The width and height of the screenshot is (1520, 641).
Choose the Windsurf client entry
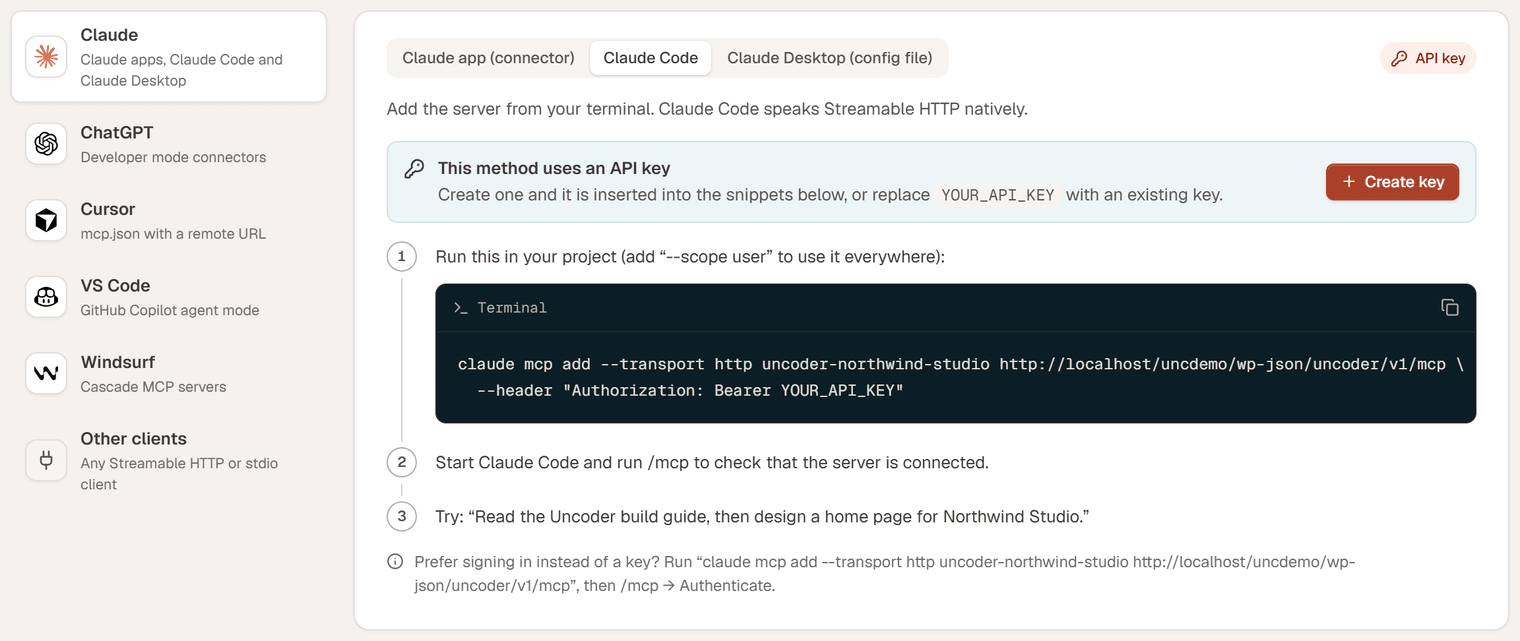coord(169,373)
